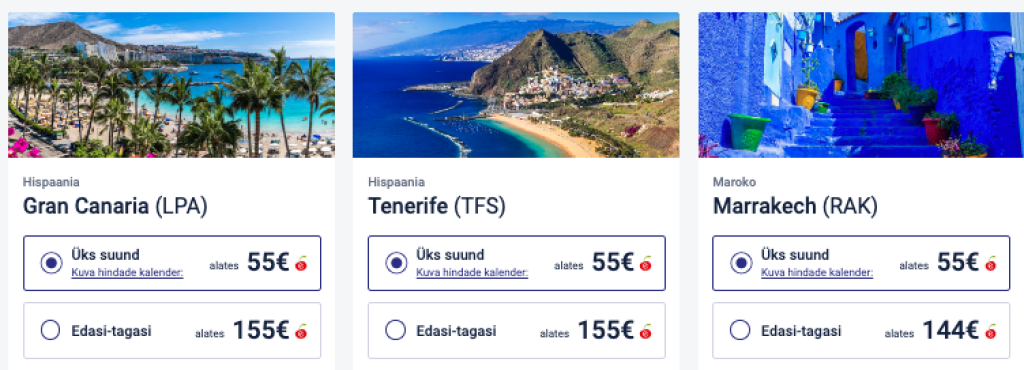1024x370 pixels.
Task: Select Üks suund radio for Marrakech
Action: (741, 263)
